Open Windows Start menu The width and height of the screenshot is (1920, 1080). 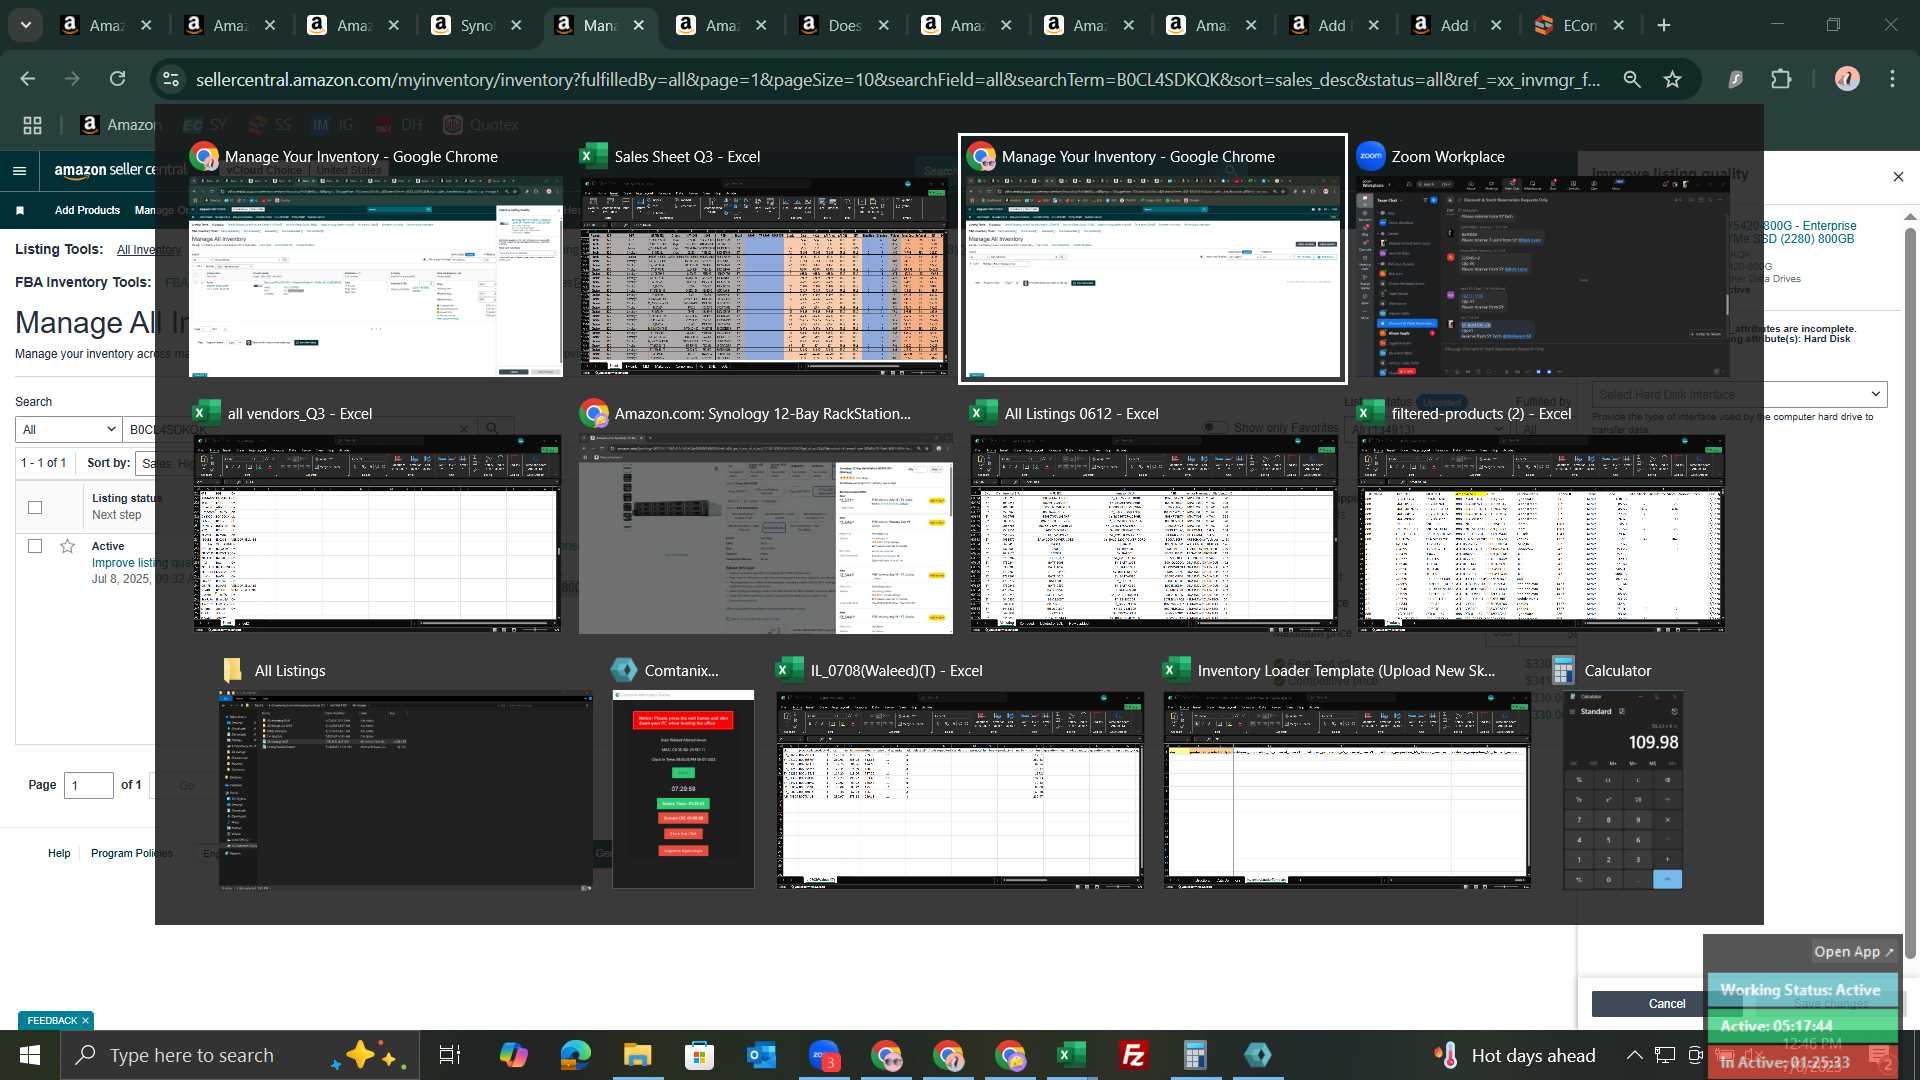point(29,1055)
